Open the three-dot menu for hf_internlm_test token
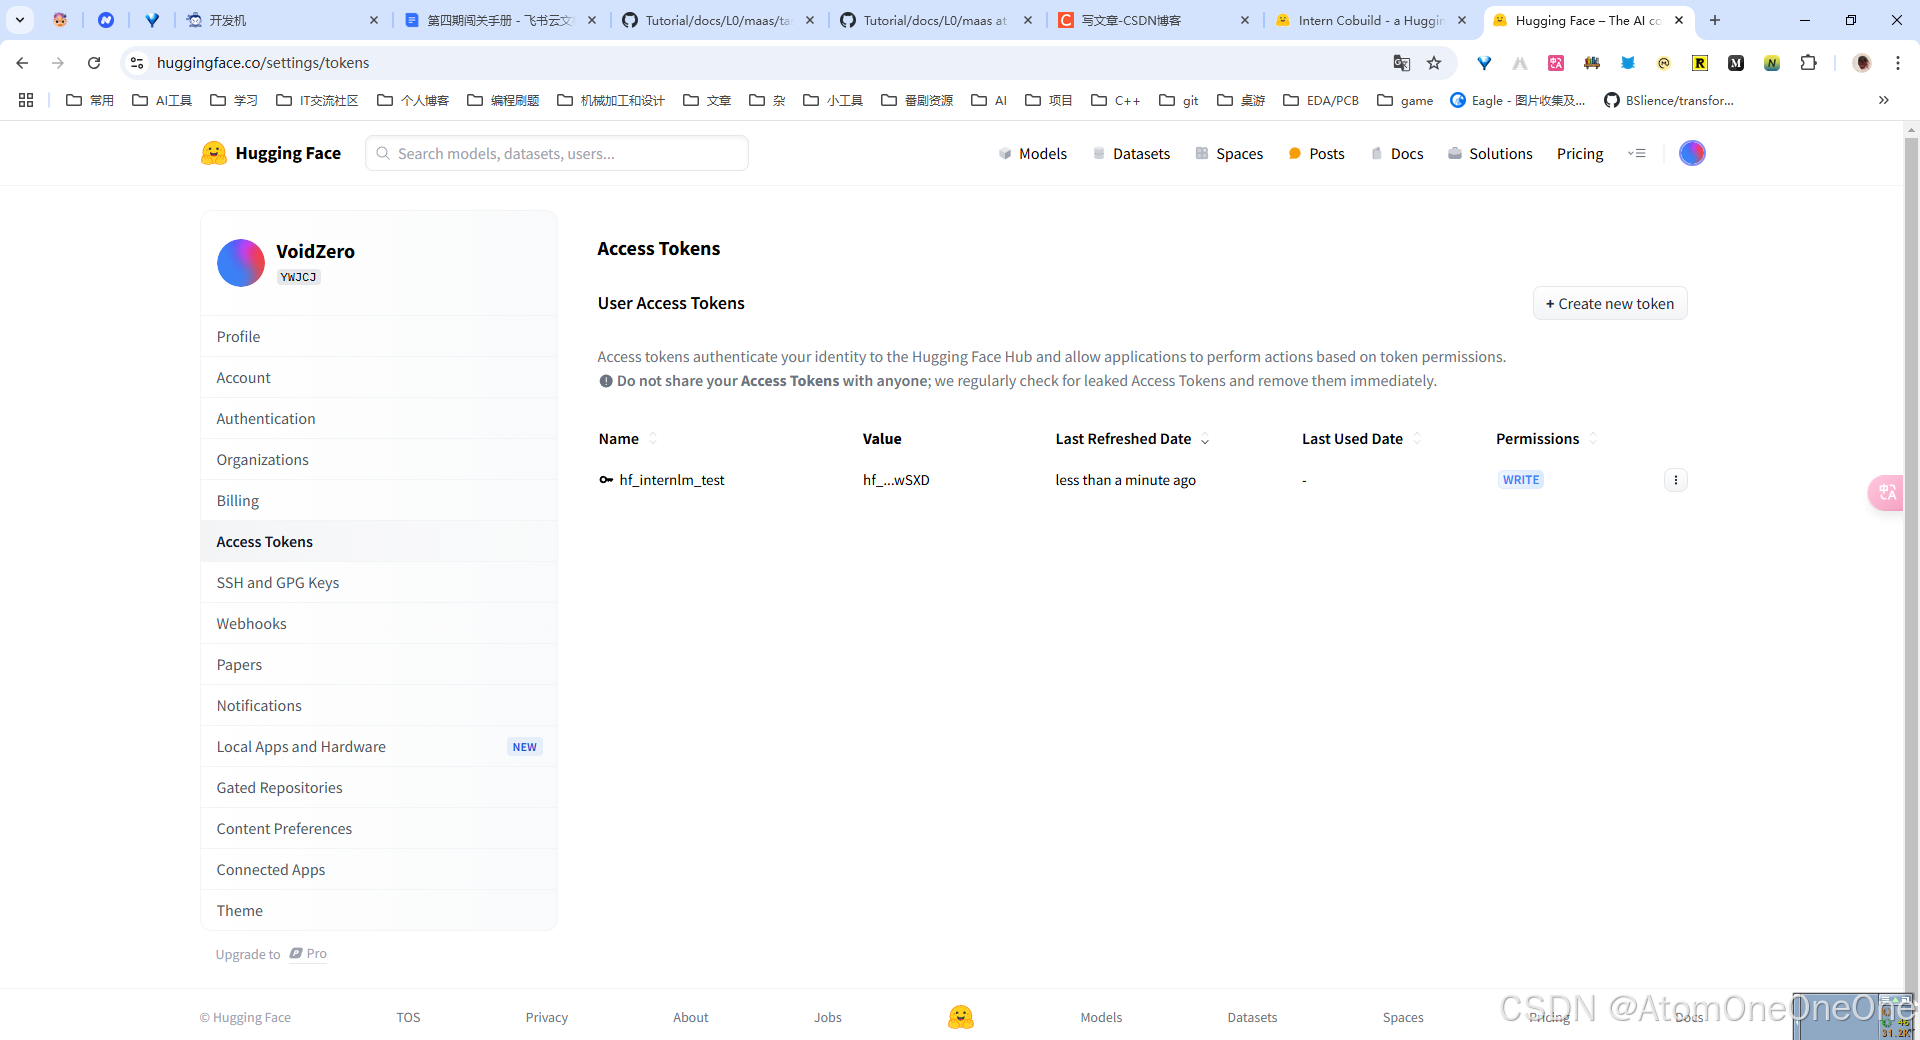The image size is (1920, 1040). [x=1675, y=480]
